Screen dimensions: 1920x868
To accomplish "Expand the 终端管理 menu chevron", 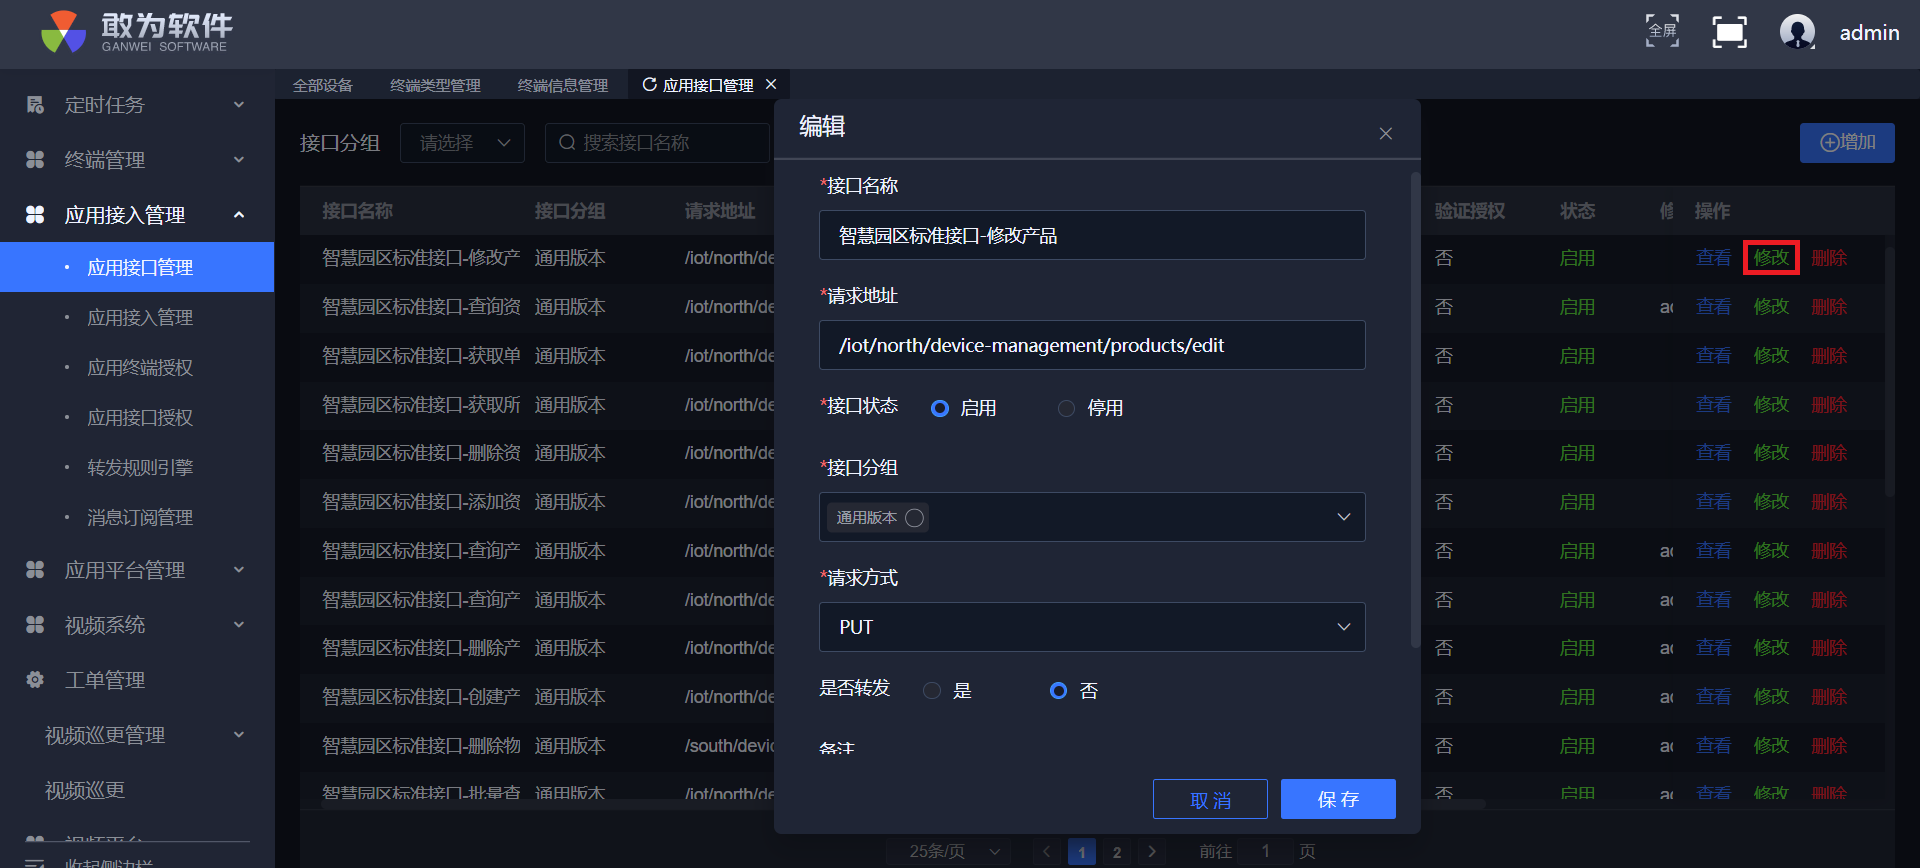I will [239, 160].
